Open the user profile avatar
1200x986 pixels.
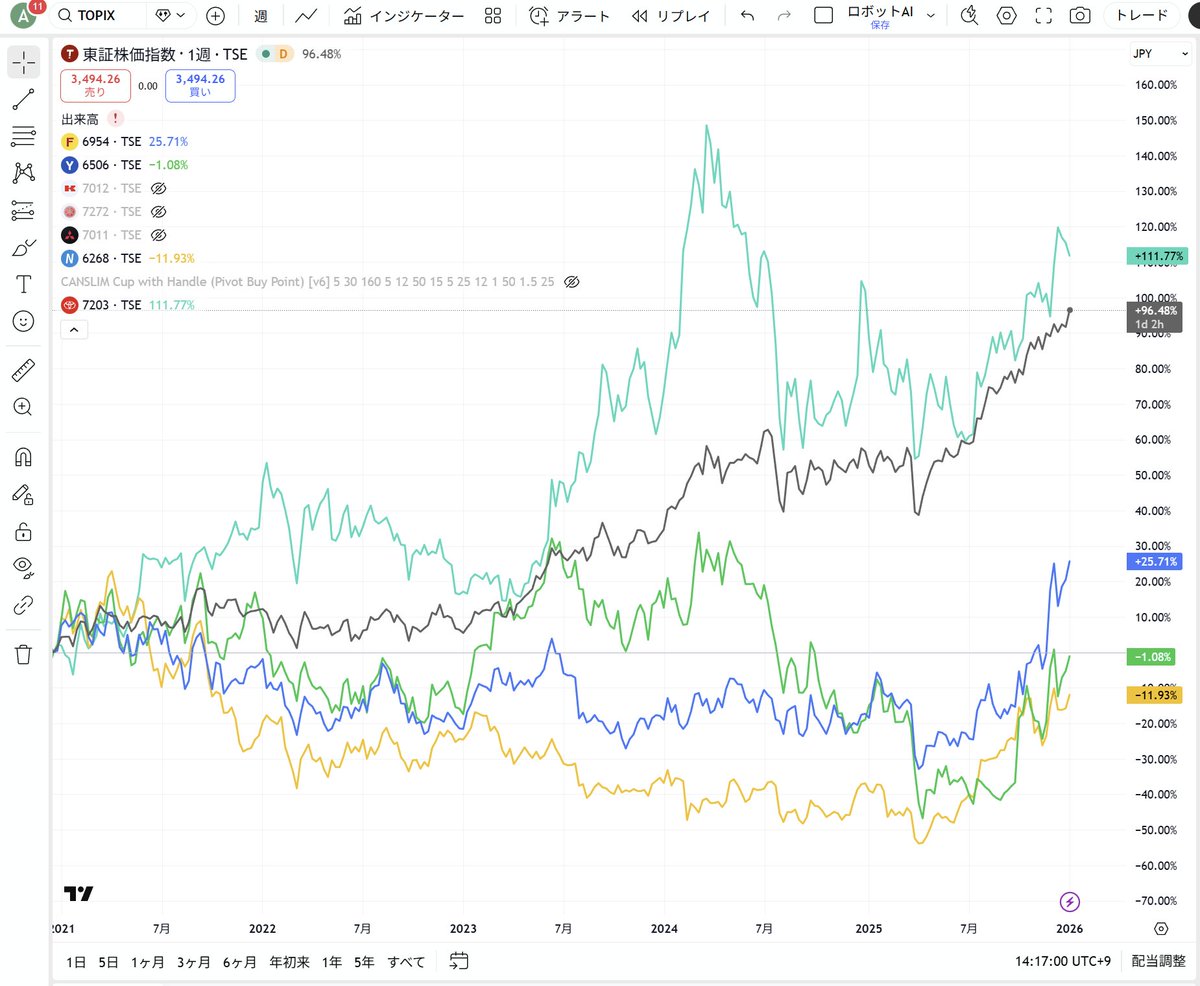(x=21, y=16)
